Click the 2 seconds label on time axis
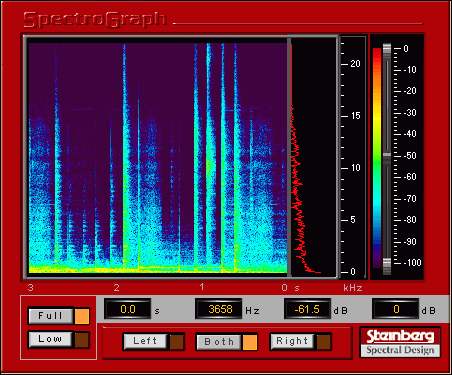 pyautogui.click(x=116, y=288)
